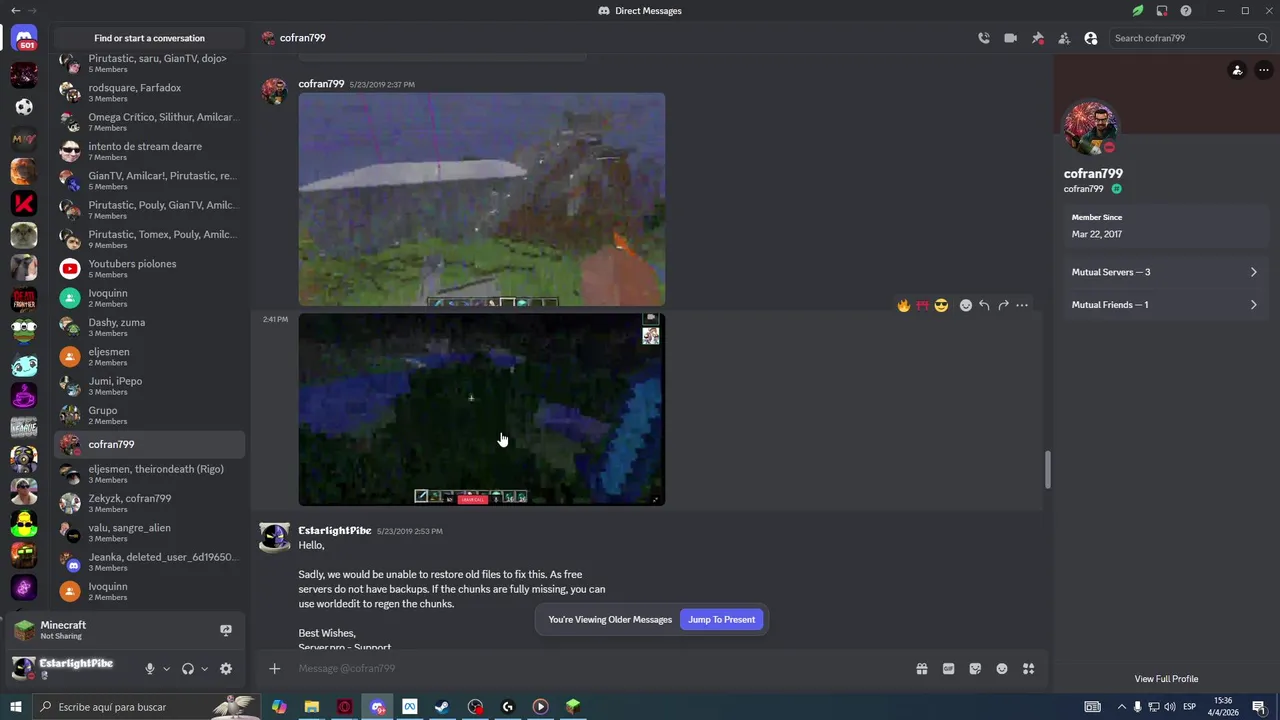The height and width of the screenshot is (720, 1280).
Task: React with sunglasses emoji
Action: (941, 305)
